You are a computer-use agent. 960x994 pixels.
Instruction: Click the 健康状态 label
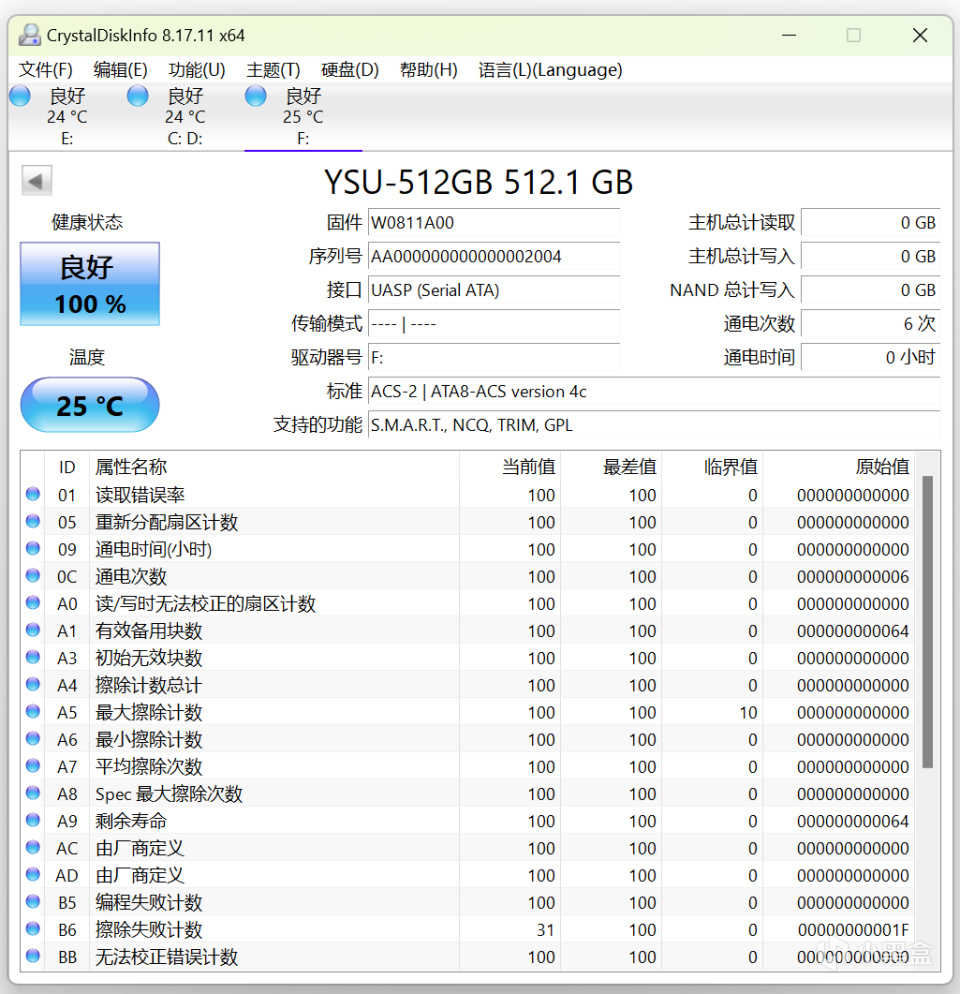(87, 222)
